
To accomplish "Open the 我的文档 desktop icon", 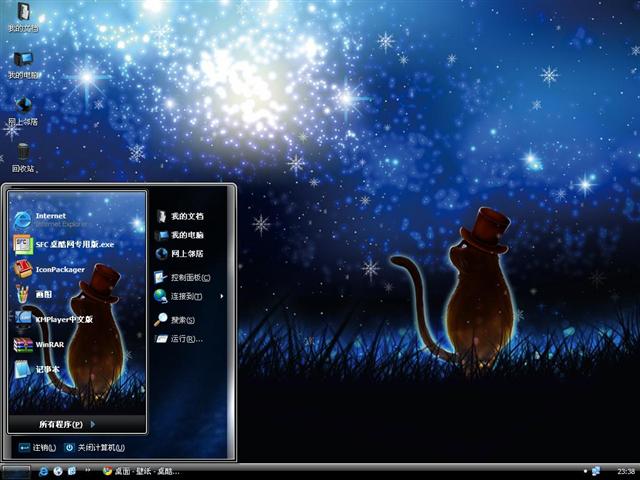I will pos(23,16).
